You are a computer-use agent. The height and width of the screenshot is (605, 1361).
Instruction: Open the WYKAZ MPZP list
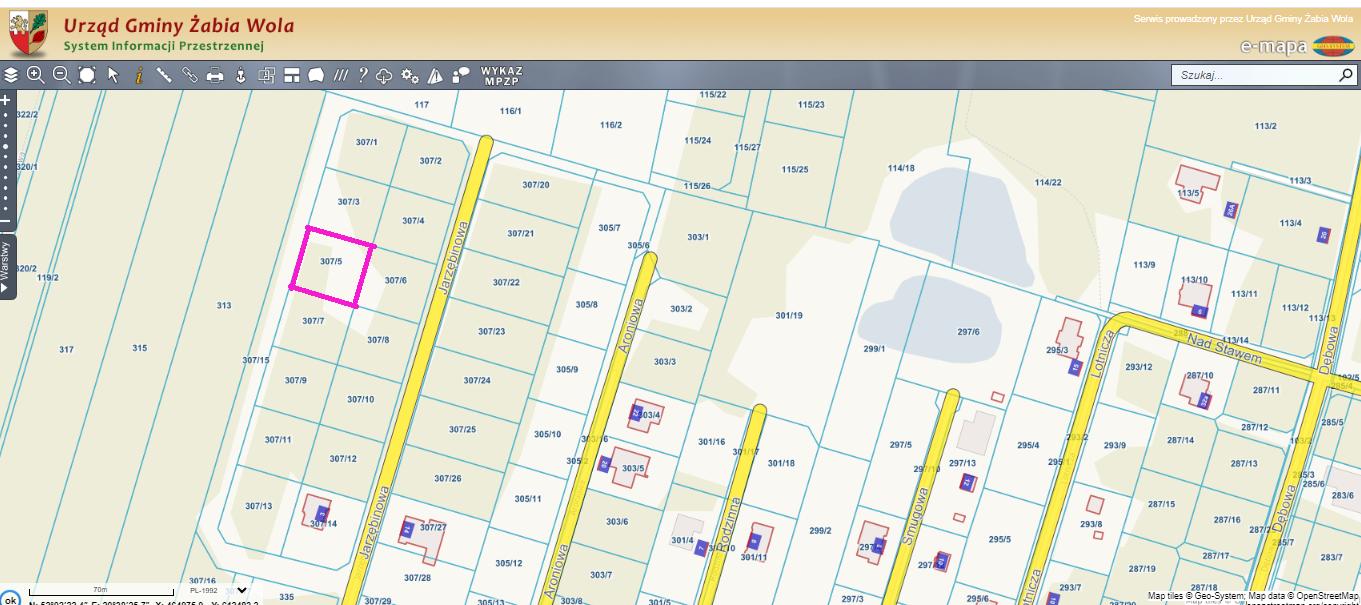coord(501,76)
